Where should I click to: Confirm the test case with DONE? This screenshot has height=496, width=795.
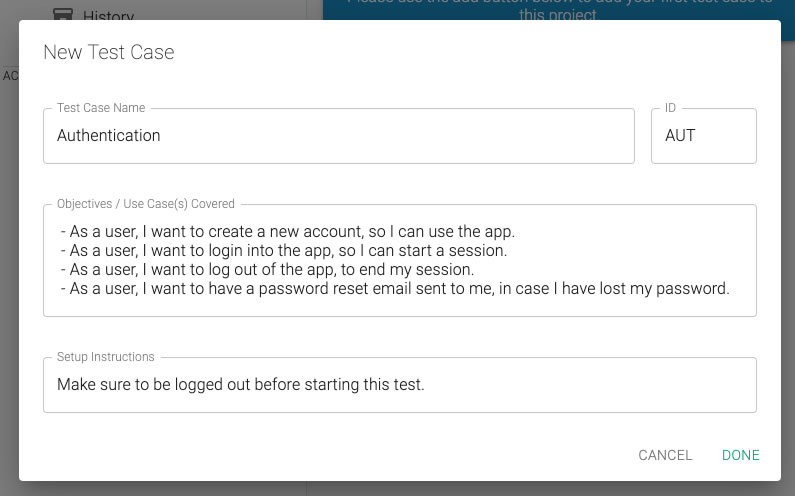point(740,455)
